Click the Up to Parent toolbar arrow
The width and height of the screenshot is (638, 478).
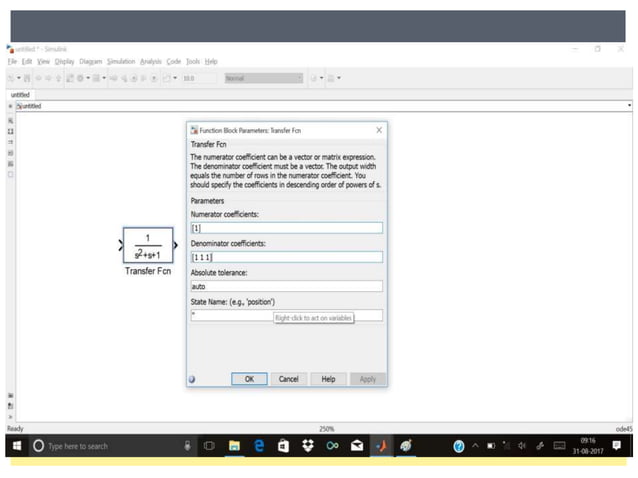click(x=58, y=78)
